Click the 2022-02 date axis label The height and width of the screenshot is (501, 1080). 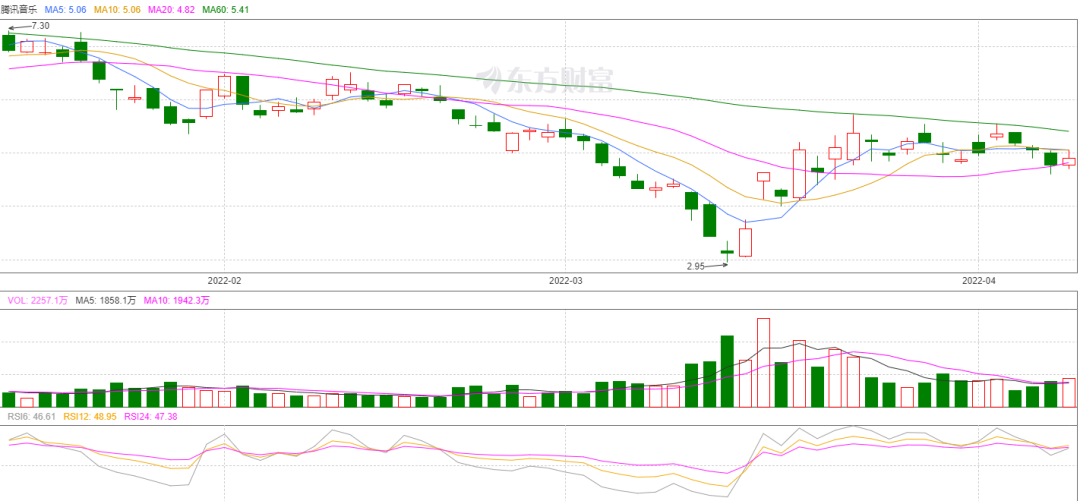(226, 280)
